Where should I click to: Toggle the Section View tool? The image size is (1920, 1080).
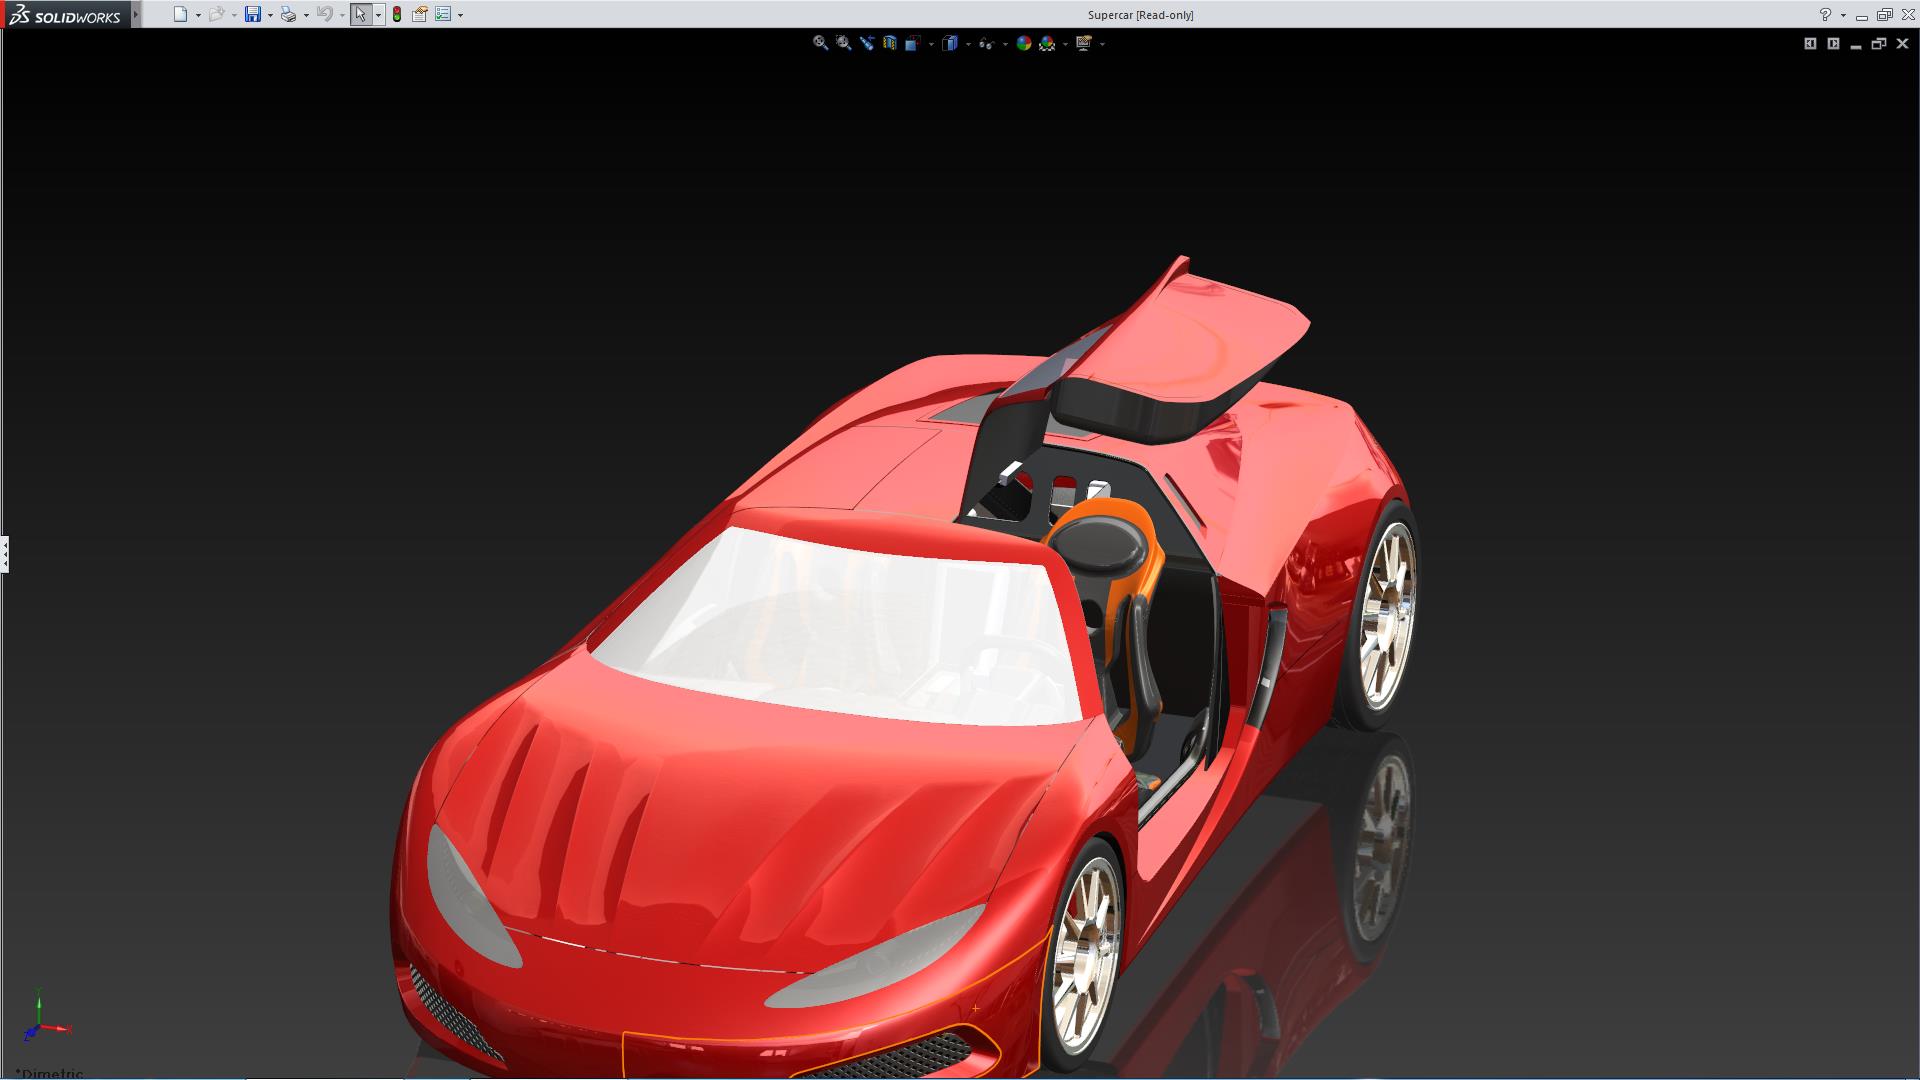(x=889, y=43)
